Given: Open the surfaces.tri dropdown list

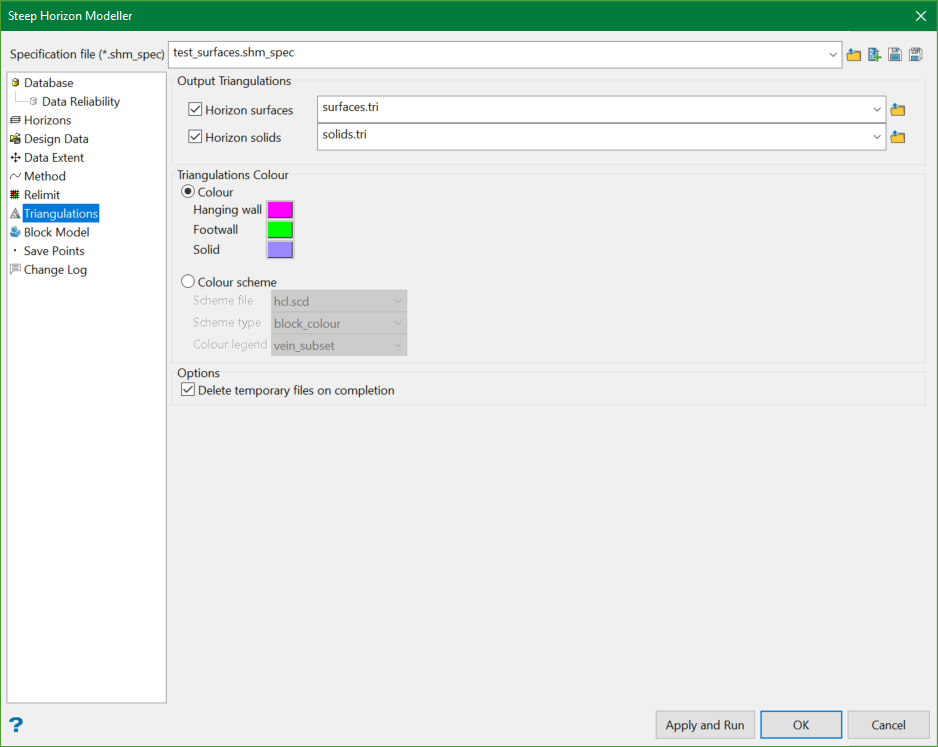Looking at the screenshot, I should coord(877,110).
